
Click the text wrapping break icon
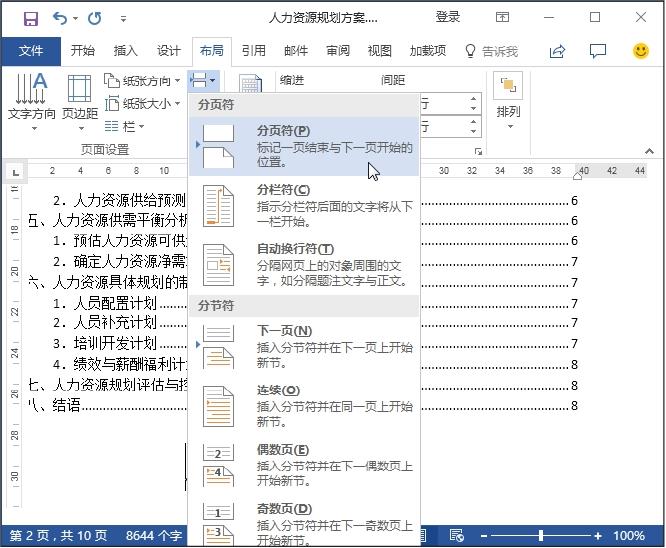(x=218, y=265)
